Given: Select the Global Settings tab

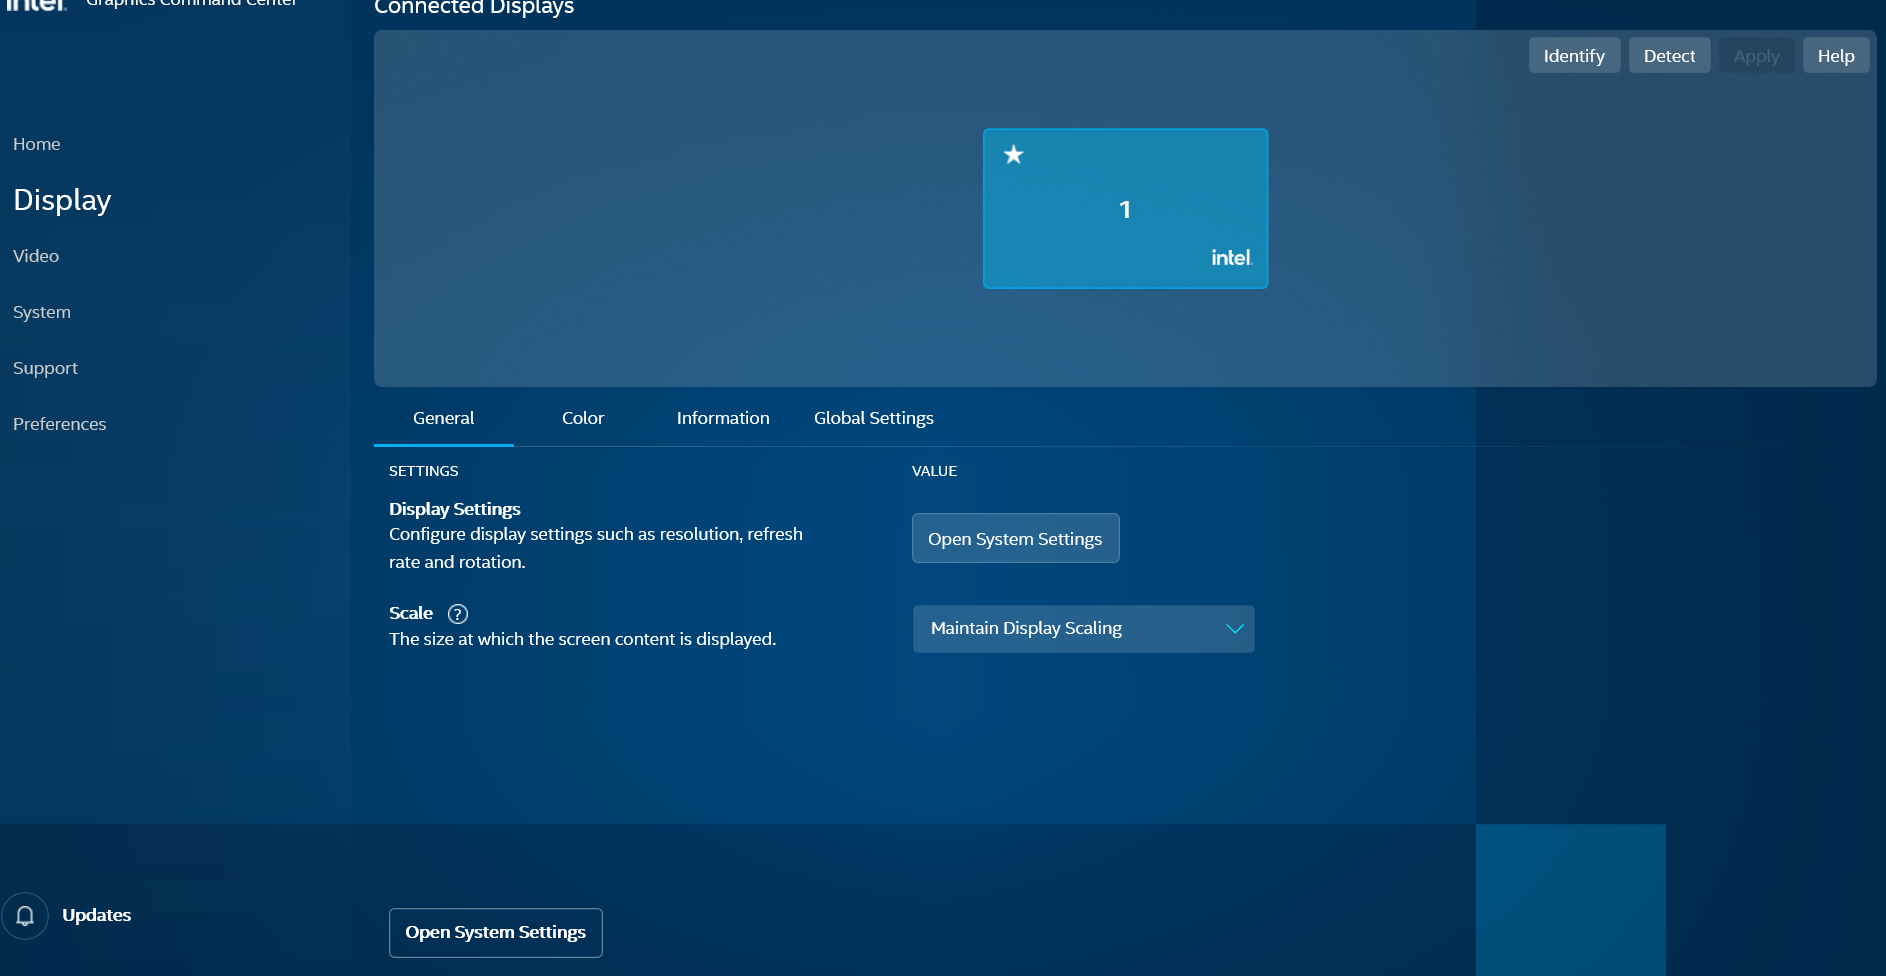Looking at the screenshot, I should tap(873, 418).
